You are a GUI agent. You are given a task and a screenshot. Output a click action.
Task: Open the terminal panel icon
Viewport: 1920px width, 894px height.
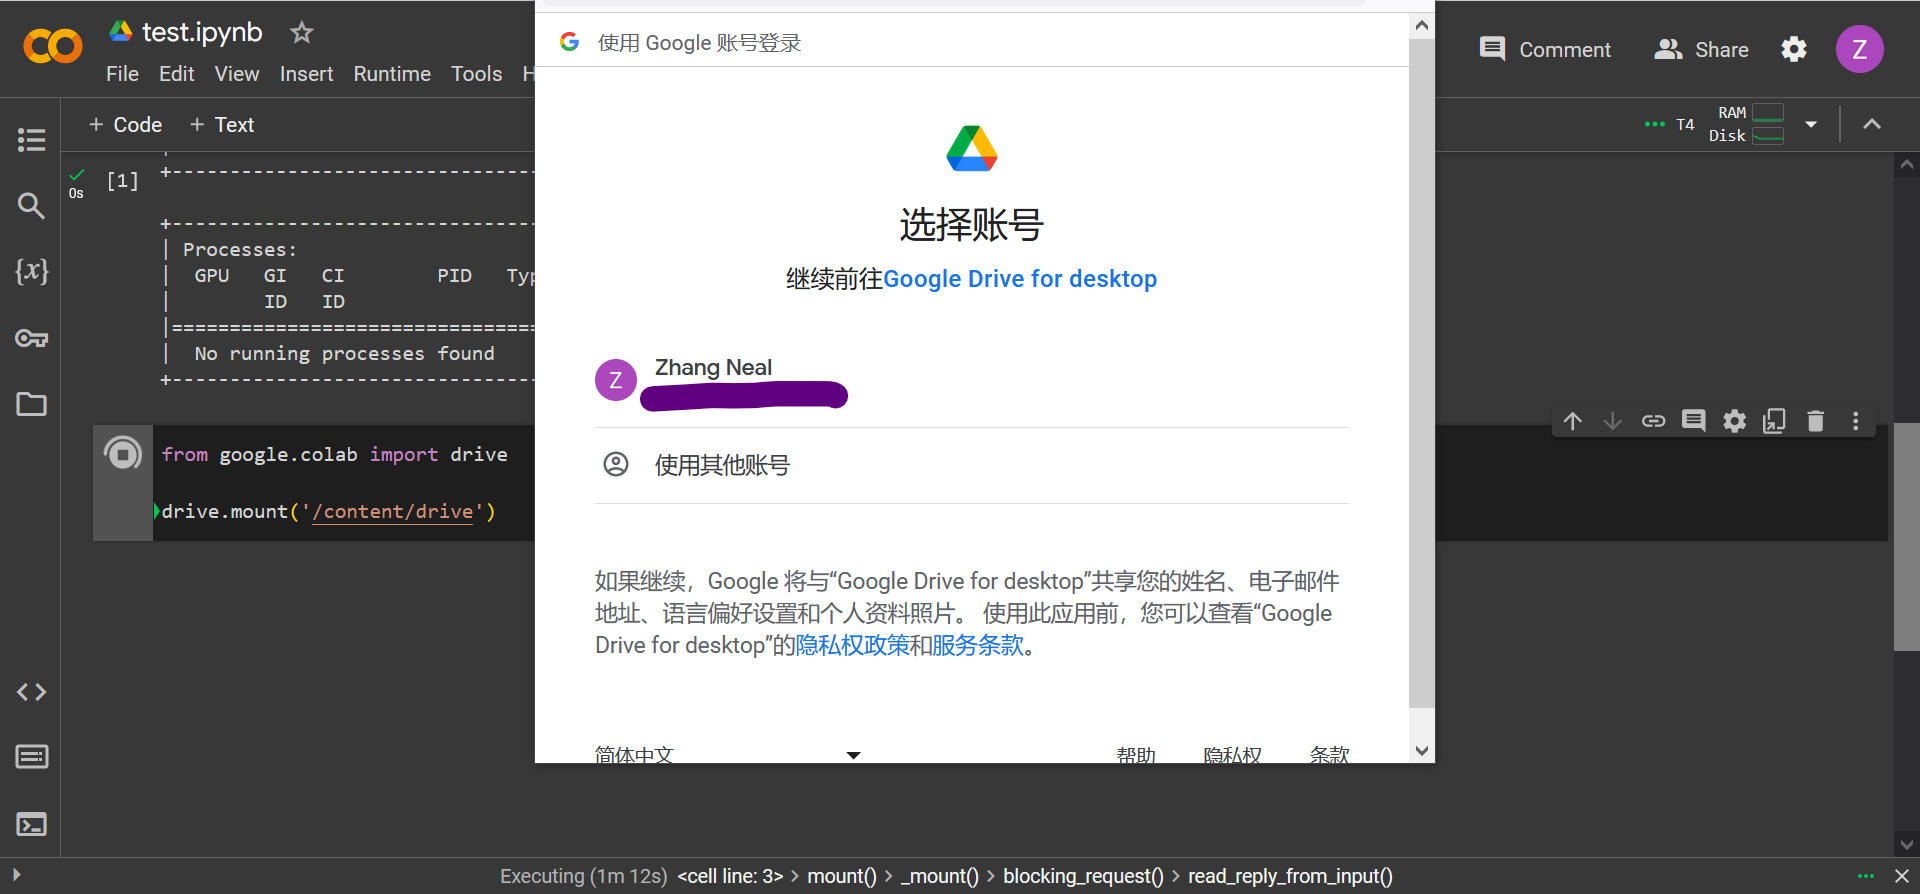click(31, 824)
